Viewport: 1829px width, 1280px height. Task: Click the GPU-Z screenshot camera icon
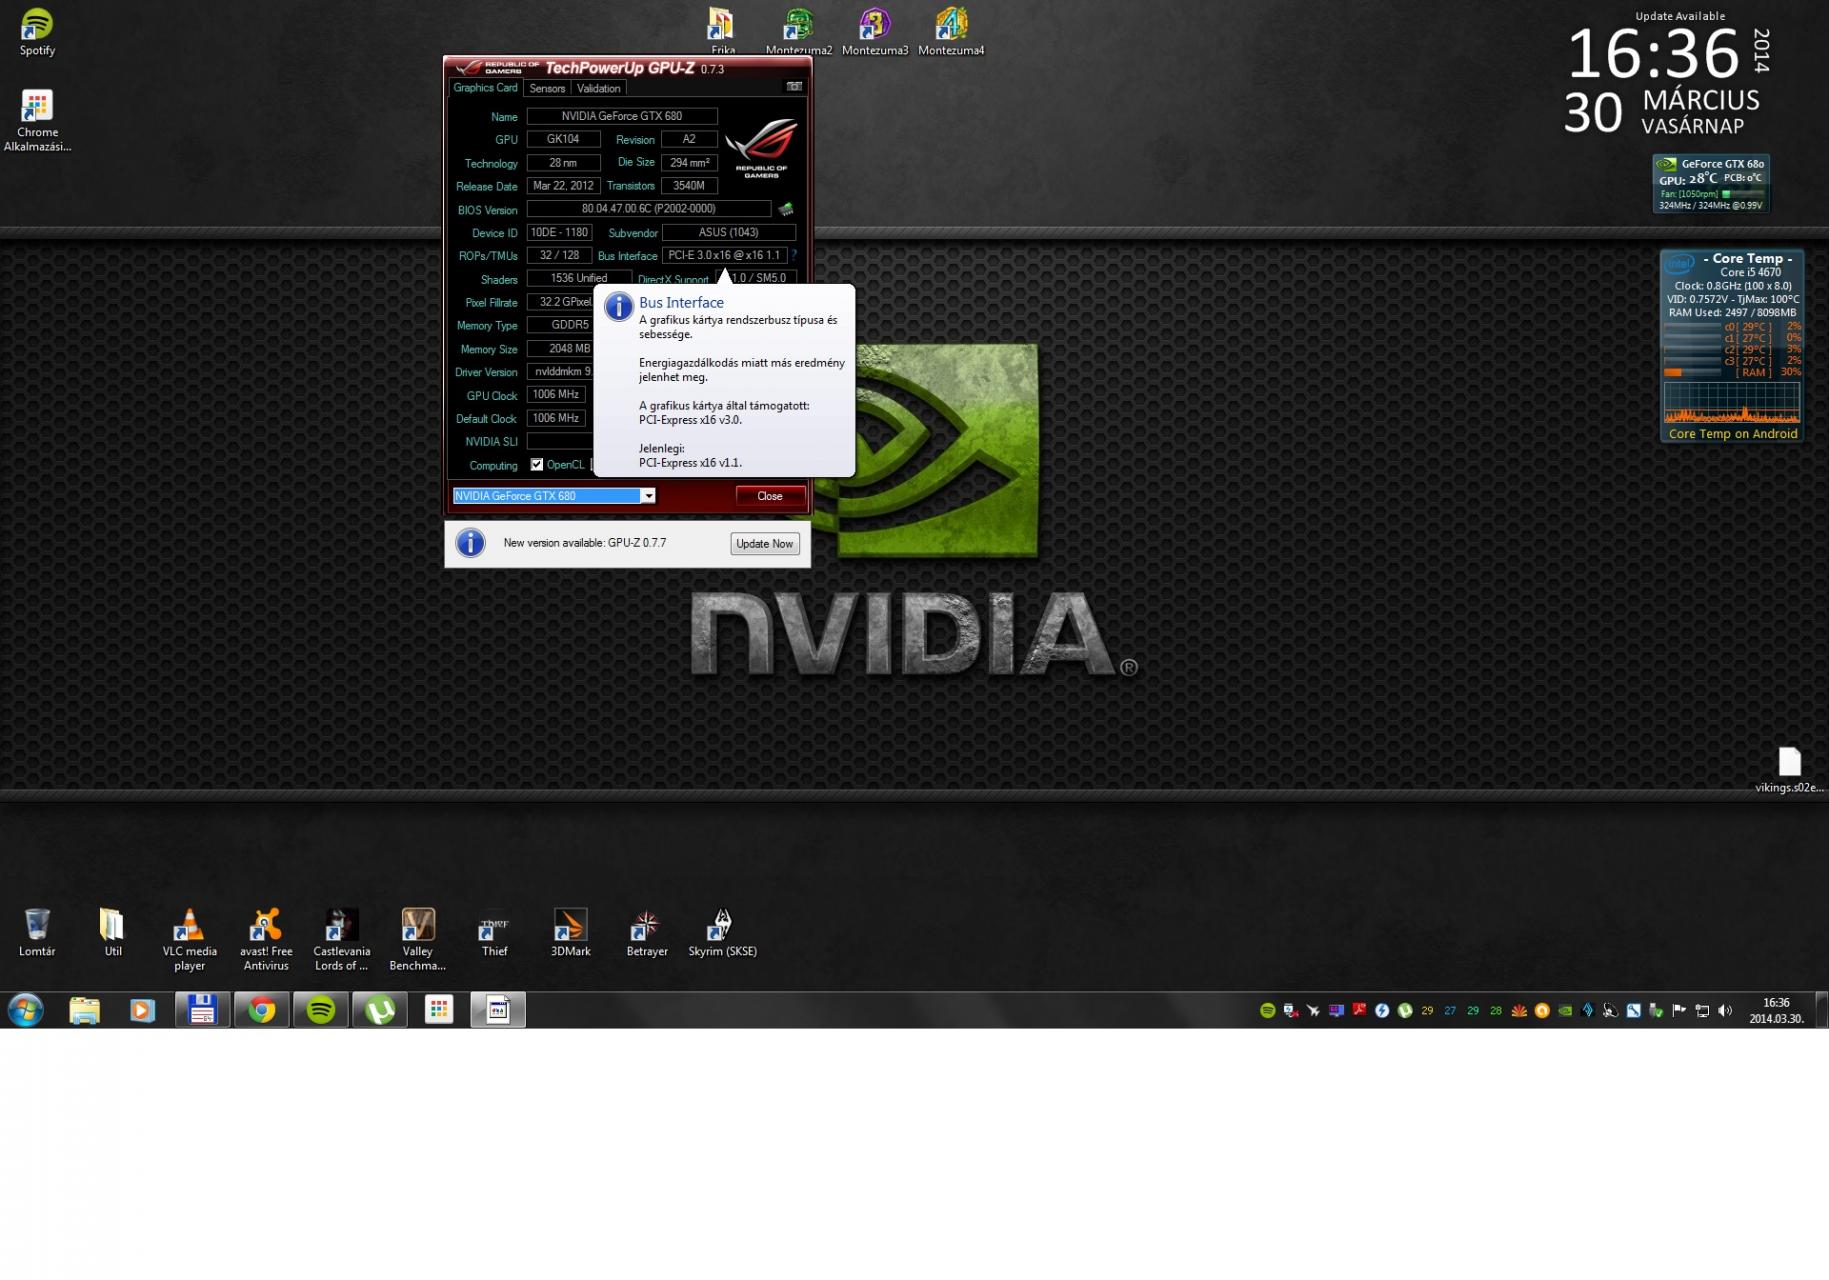tap(794, 87)
